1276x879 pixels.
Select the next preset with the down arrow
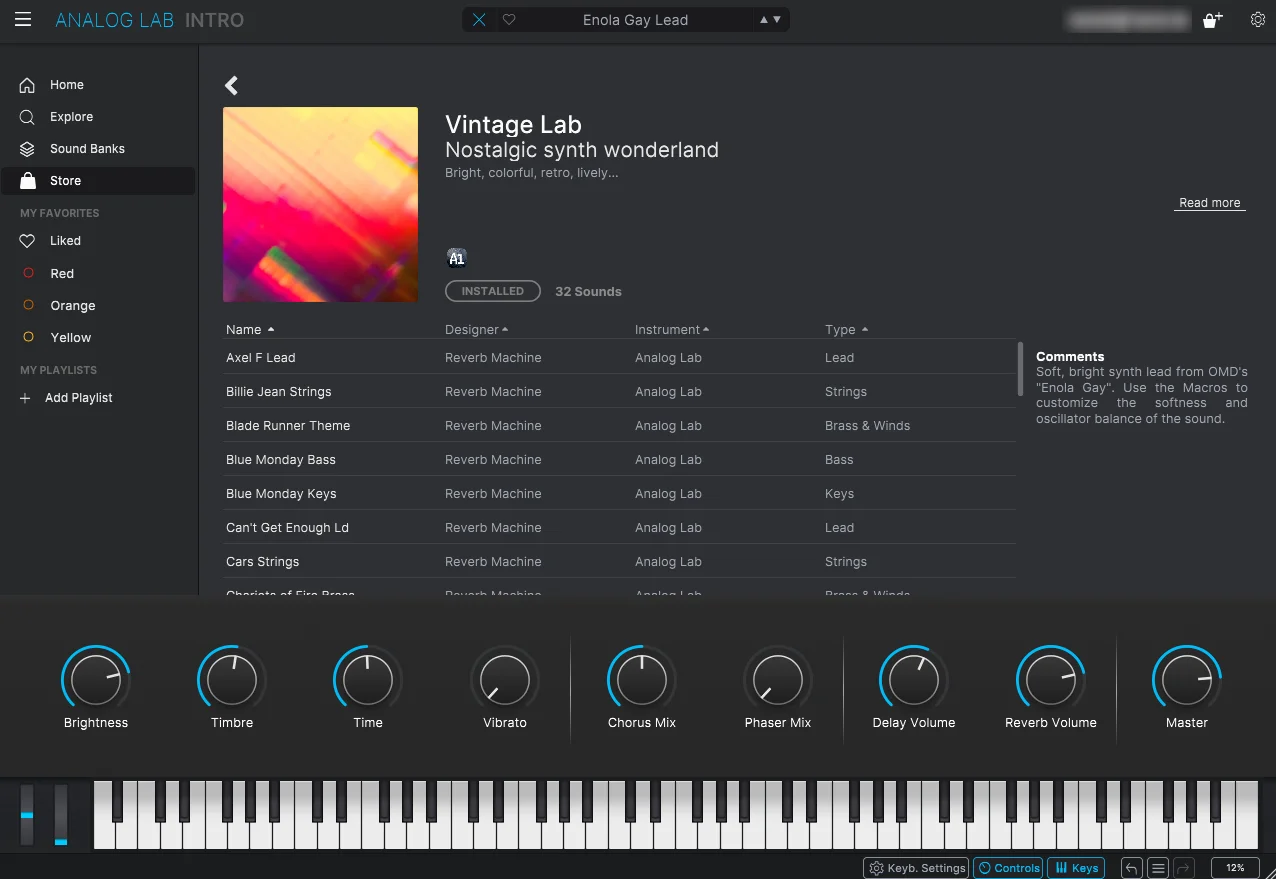click(777, 20)
